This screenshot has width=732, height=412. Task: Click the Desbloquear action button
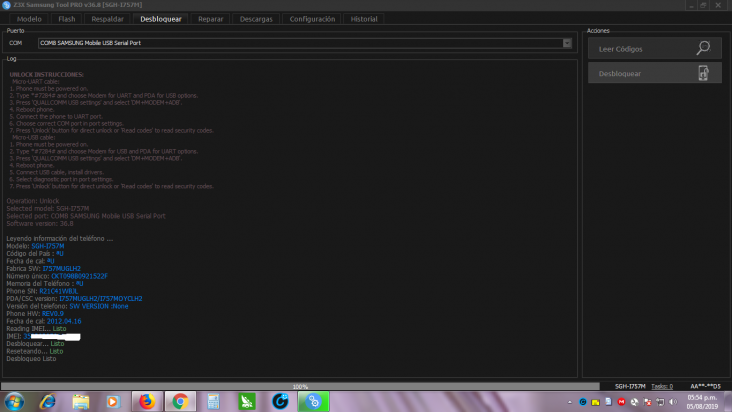click(655, 73)
